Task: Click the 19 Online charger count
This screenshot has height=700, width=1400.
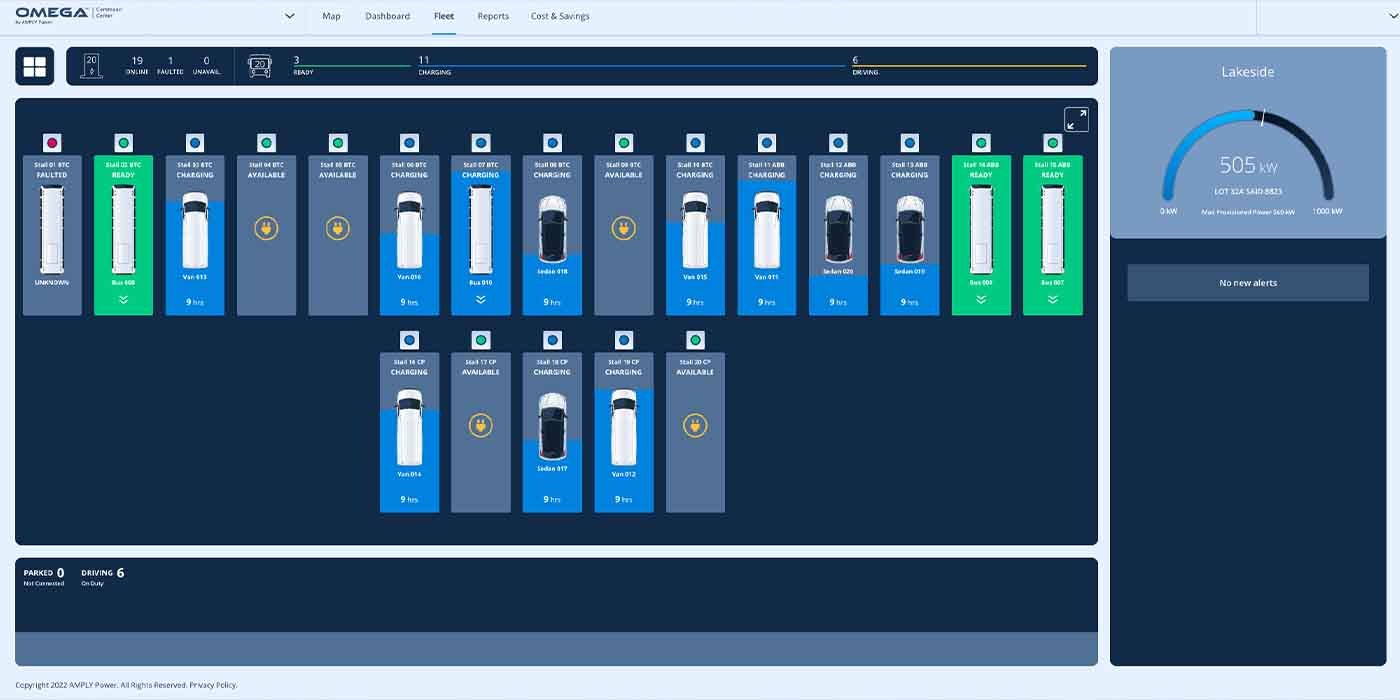Action: coord(137,66)
